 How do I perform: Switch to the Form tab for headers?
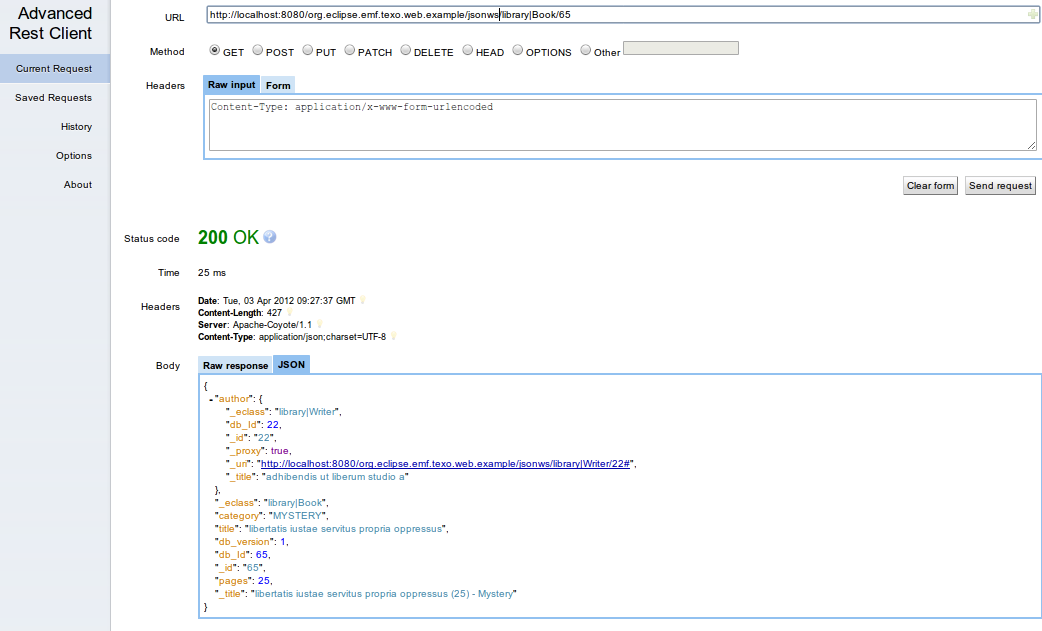click(277, 85)
